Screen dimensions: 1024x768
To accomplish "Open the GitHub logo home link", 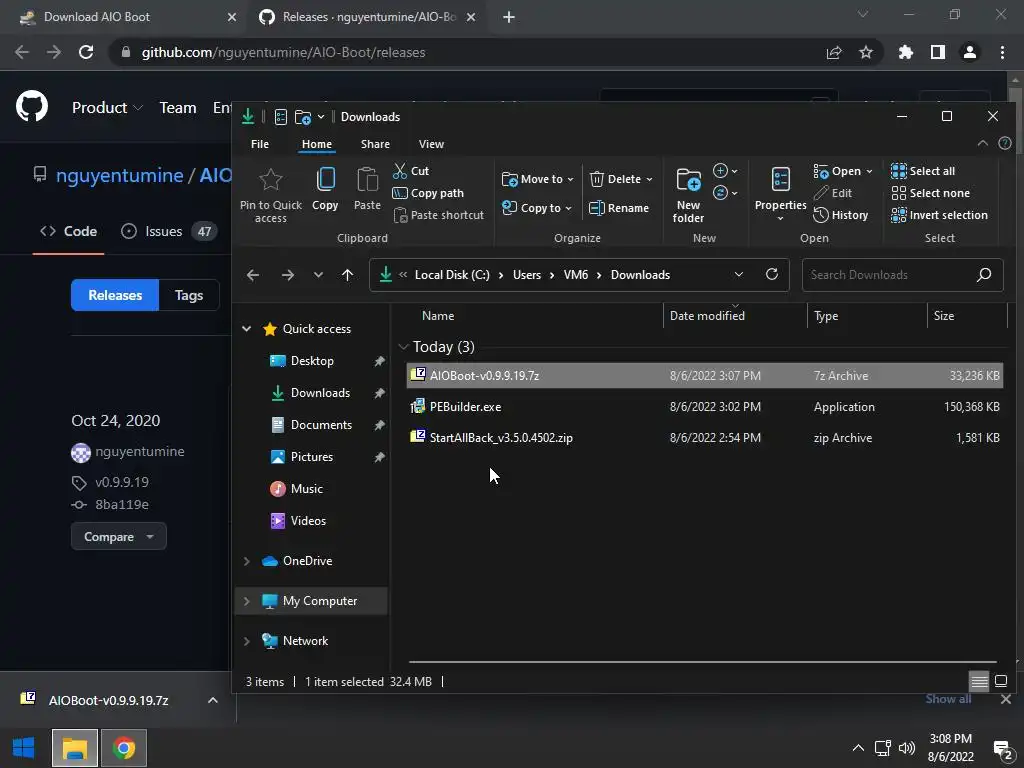I will point(32,106).
